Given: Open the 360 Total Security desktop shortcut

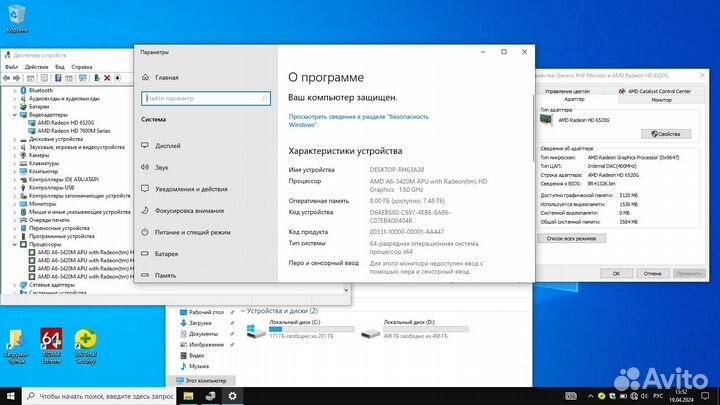Looking at the screenshot, I should (85, 345).
